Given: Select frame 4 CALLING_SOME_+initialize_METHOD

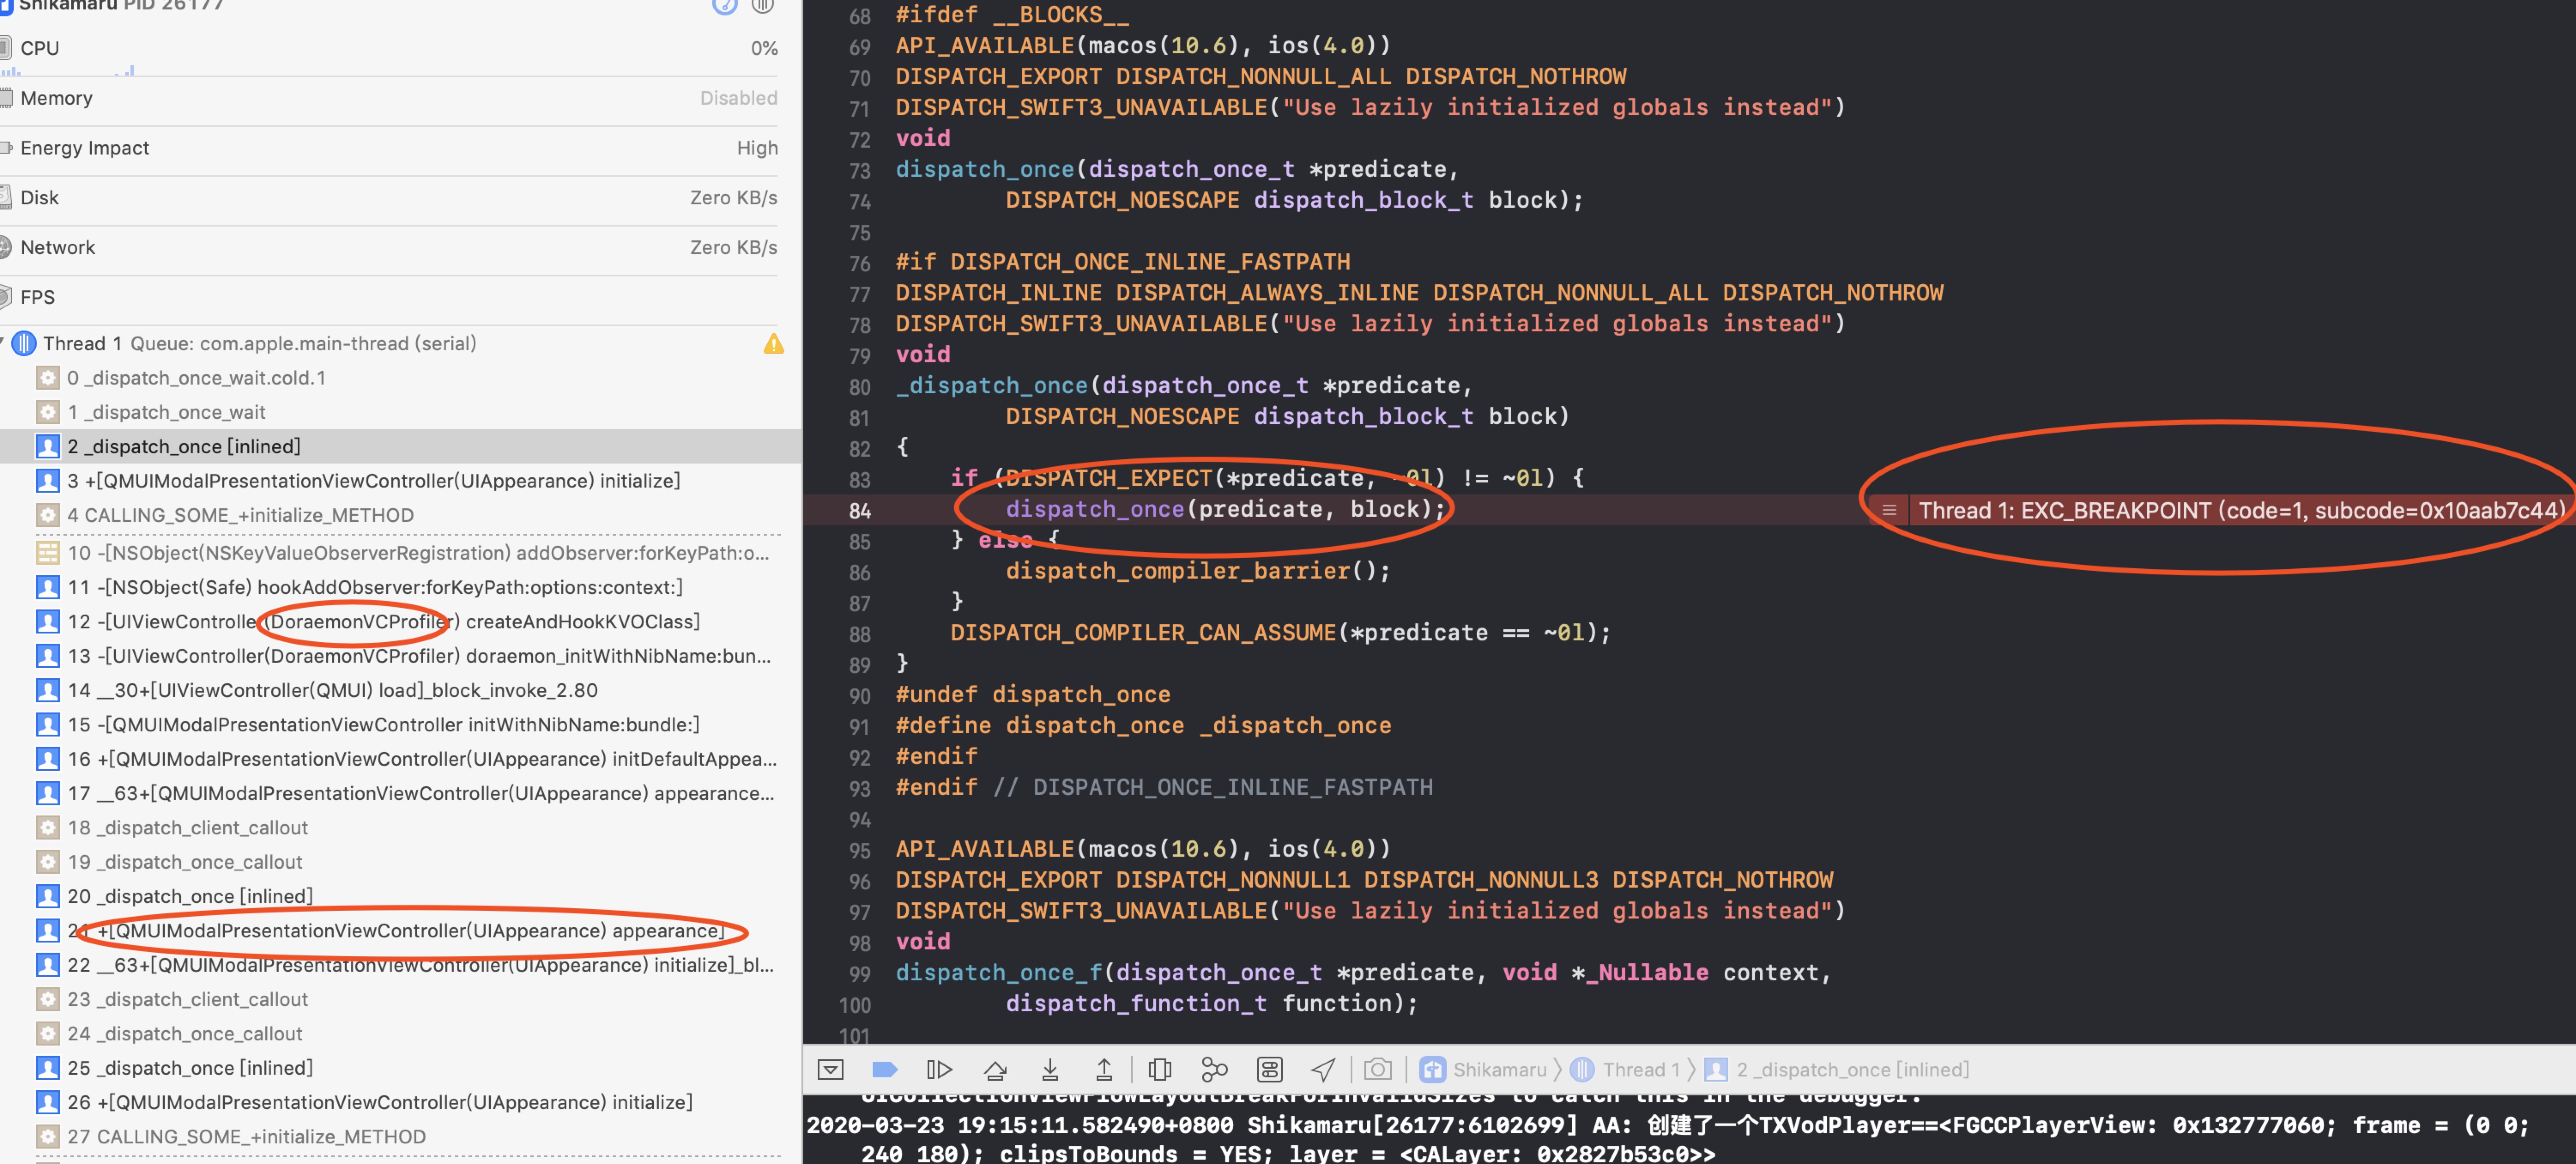Looking at the screenshot, I should pos(400,515).
